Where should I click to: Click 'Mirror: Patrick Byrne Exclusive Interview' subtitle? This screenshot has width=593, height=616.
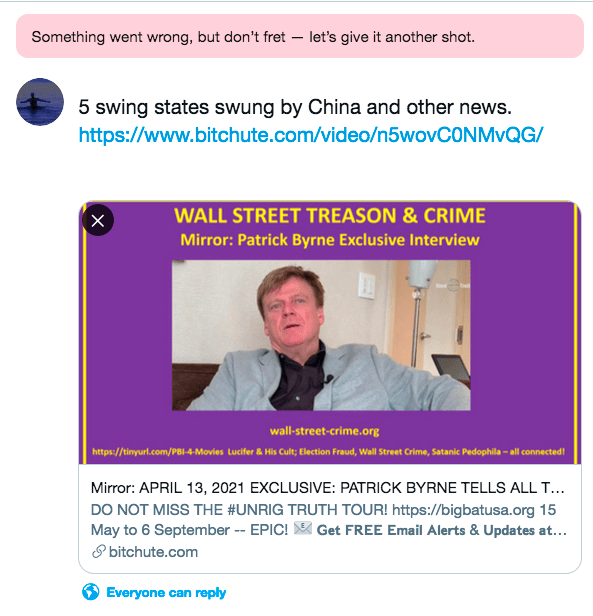tap(330, 240)
